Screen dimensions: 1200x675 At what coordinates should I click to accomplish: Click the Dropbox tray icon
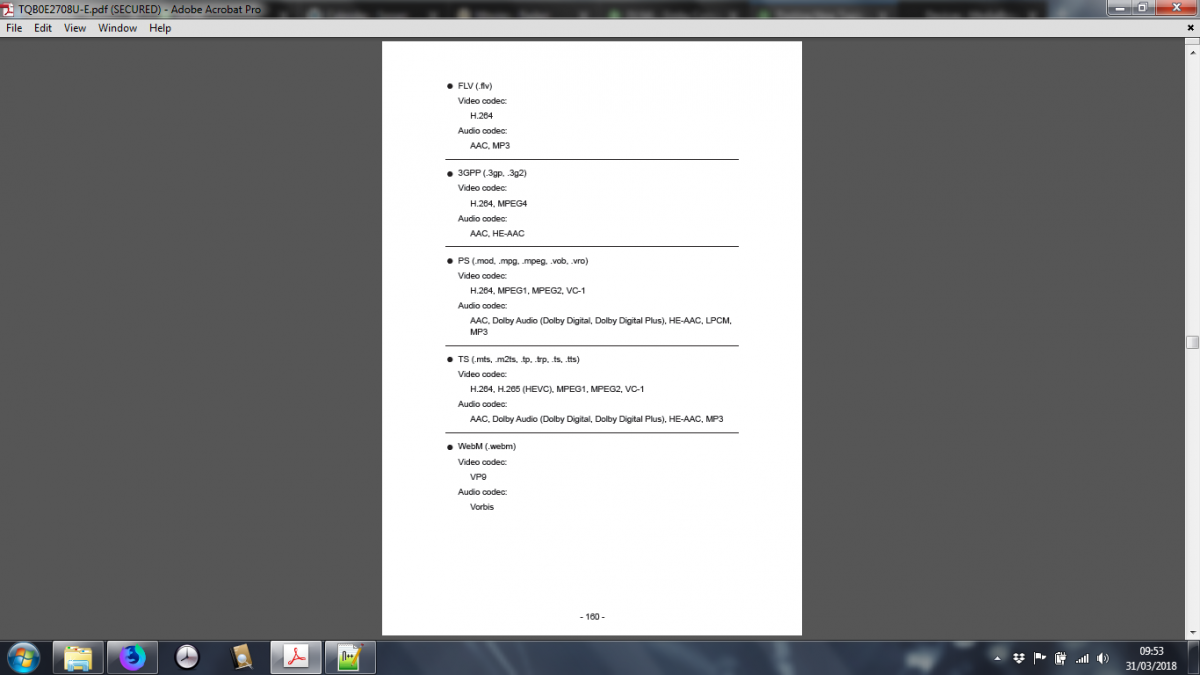point(1019,658)
